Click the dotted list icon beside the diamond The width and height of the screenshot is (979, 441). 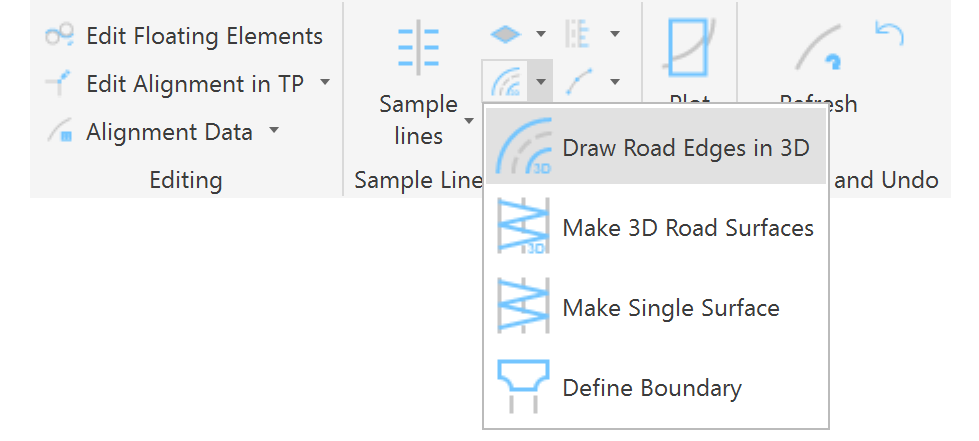click(579, 33)
